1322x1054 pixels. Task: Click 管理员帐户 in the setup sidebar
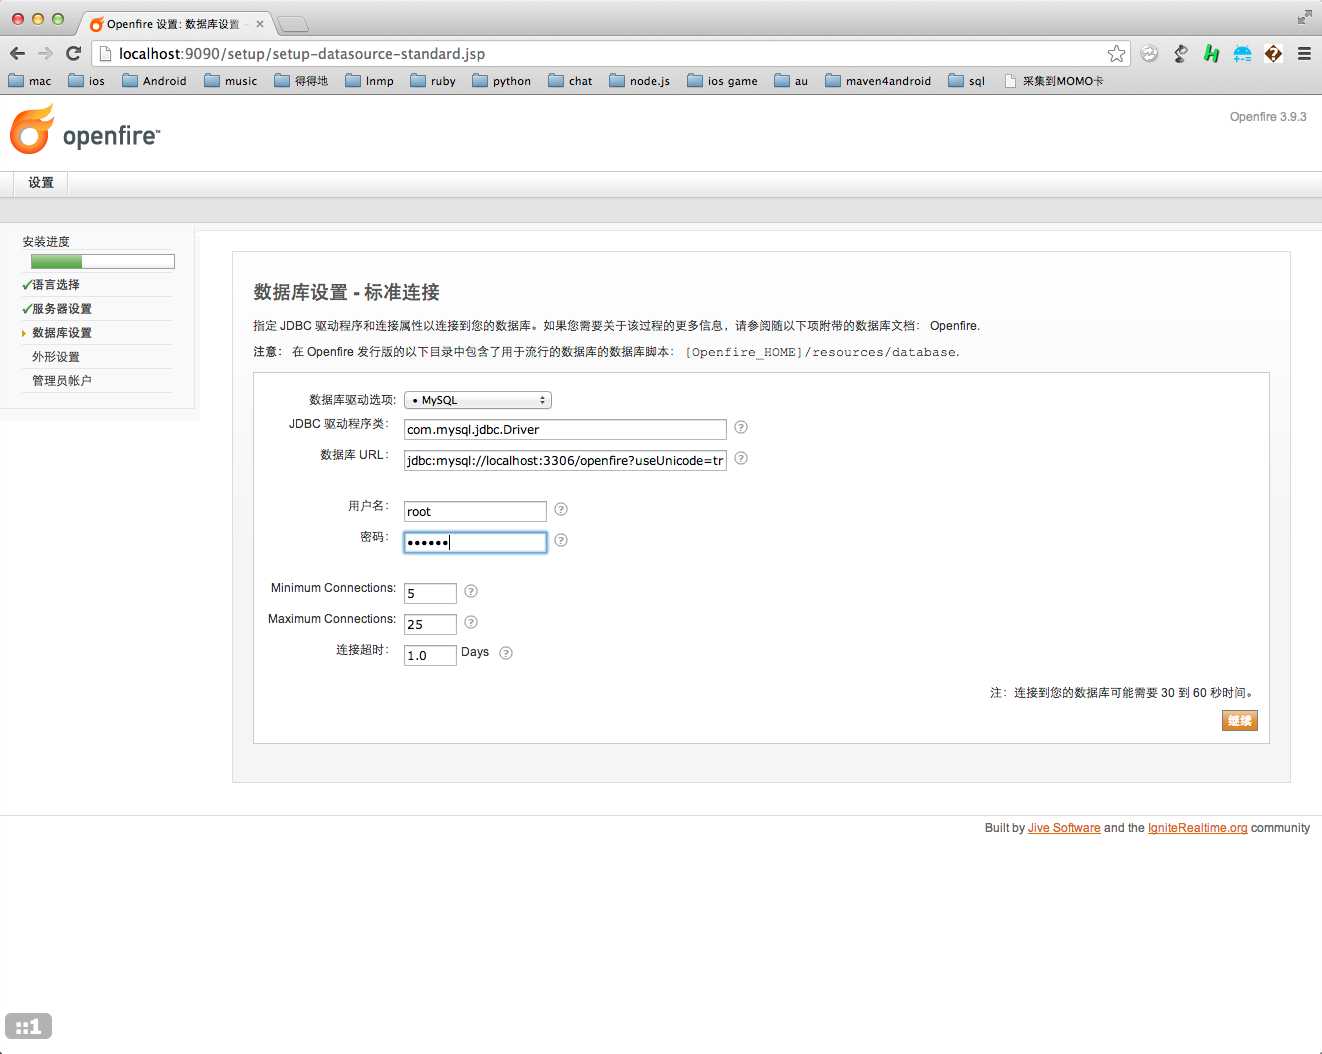pyautogui.click(x=62, y=381)
